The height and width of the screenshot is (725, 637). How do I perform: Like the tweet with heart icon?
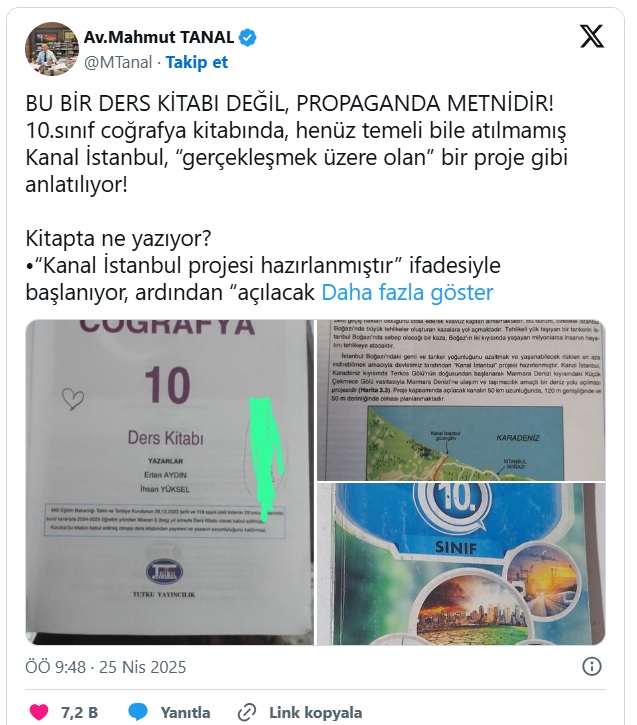pos(38,712)
